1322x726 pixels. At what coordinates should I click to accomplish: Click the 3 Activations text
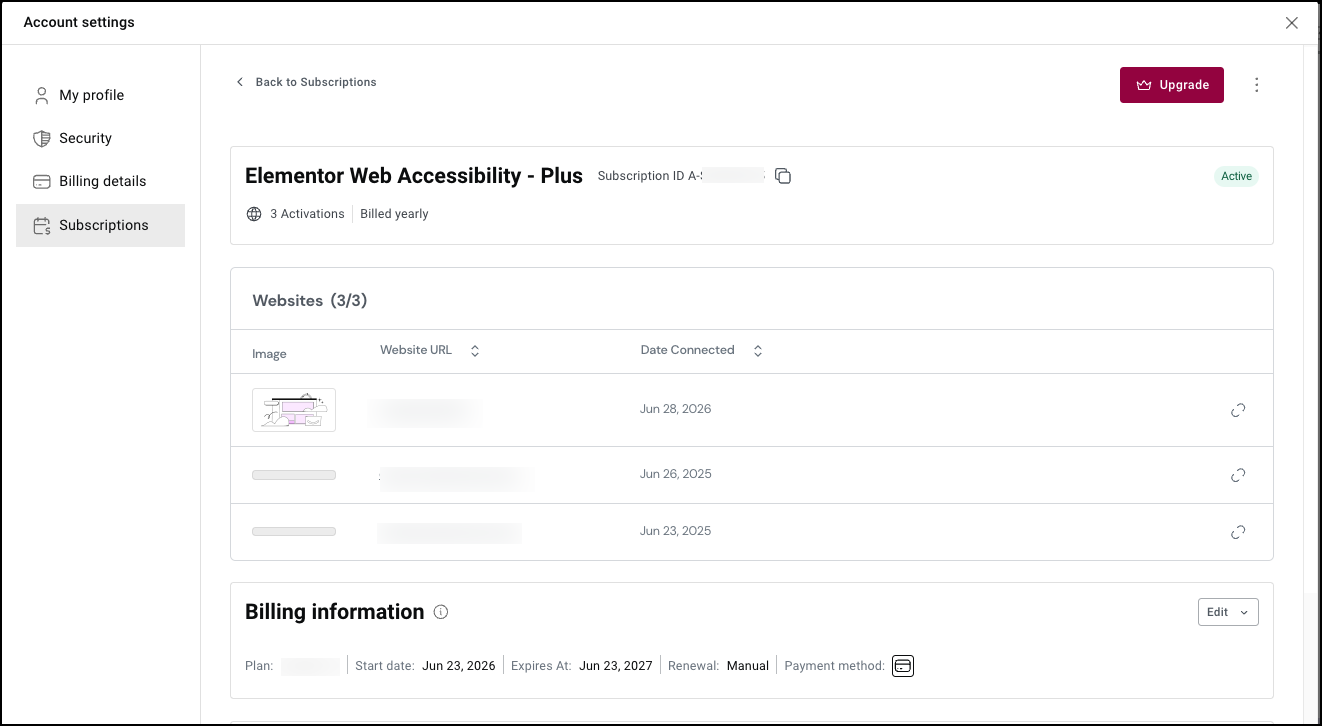click(x=307, y=214)
